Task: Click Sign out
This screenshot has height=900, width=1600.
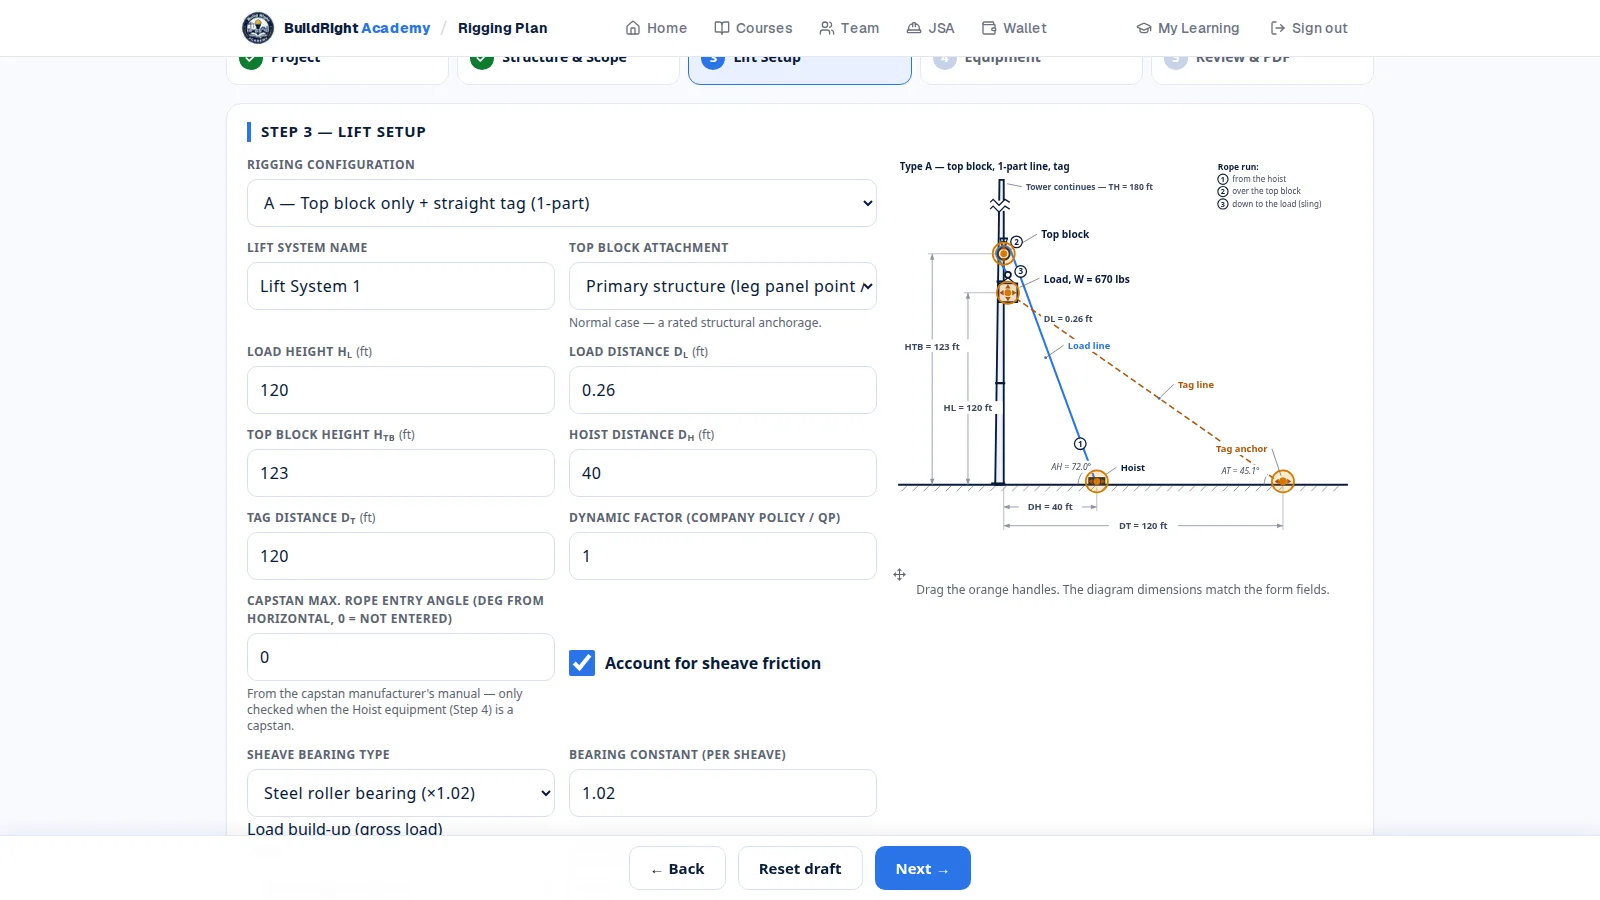Action: pyautogui.click(x=1309, y=28)
